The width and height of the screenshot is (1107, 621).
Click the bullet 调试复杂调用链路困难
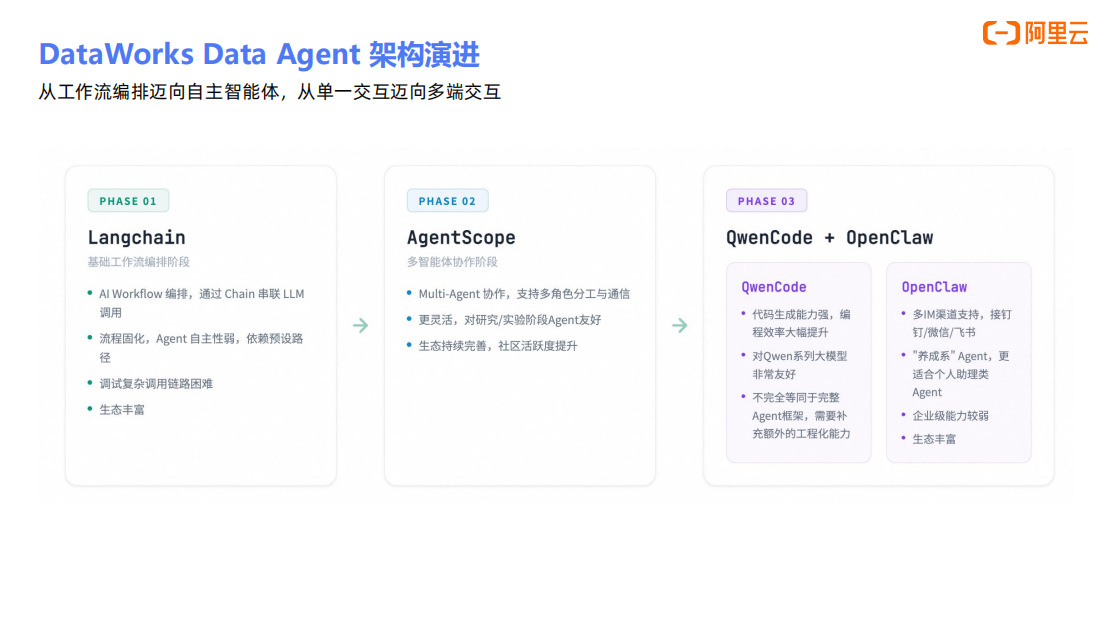point(156,384)
